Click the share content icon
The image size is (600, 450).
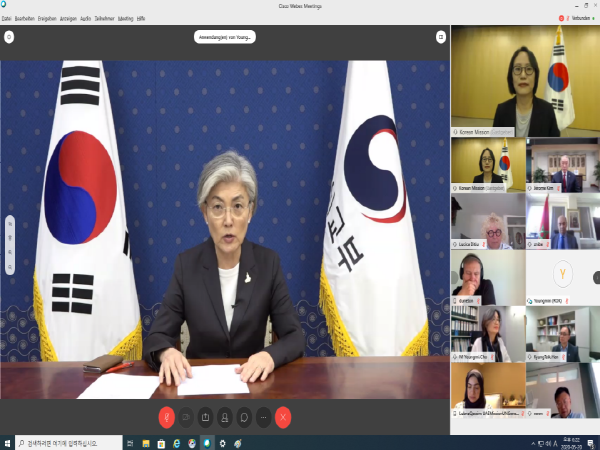205,416
